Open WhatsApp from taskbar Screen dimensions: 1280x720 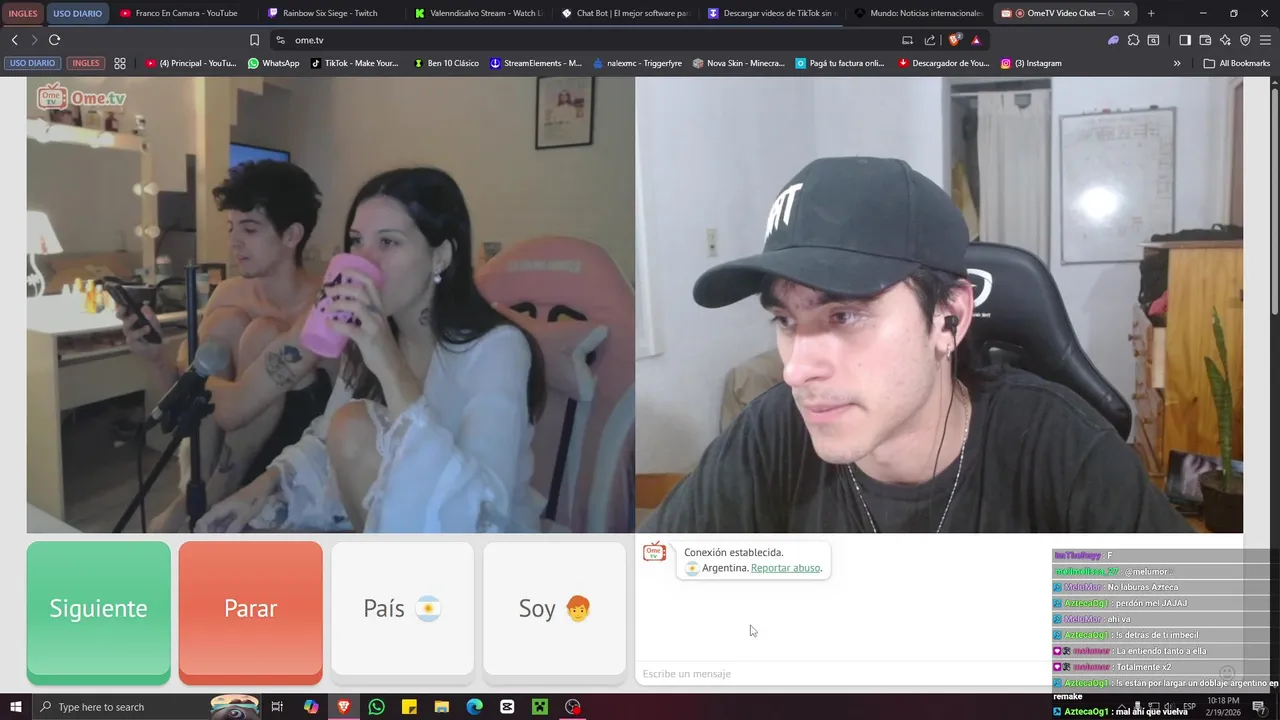click(376, 707)
